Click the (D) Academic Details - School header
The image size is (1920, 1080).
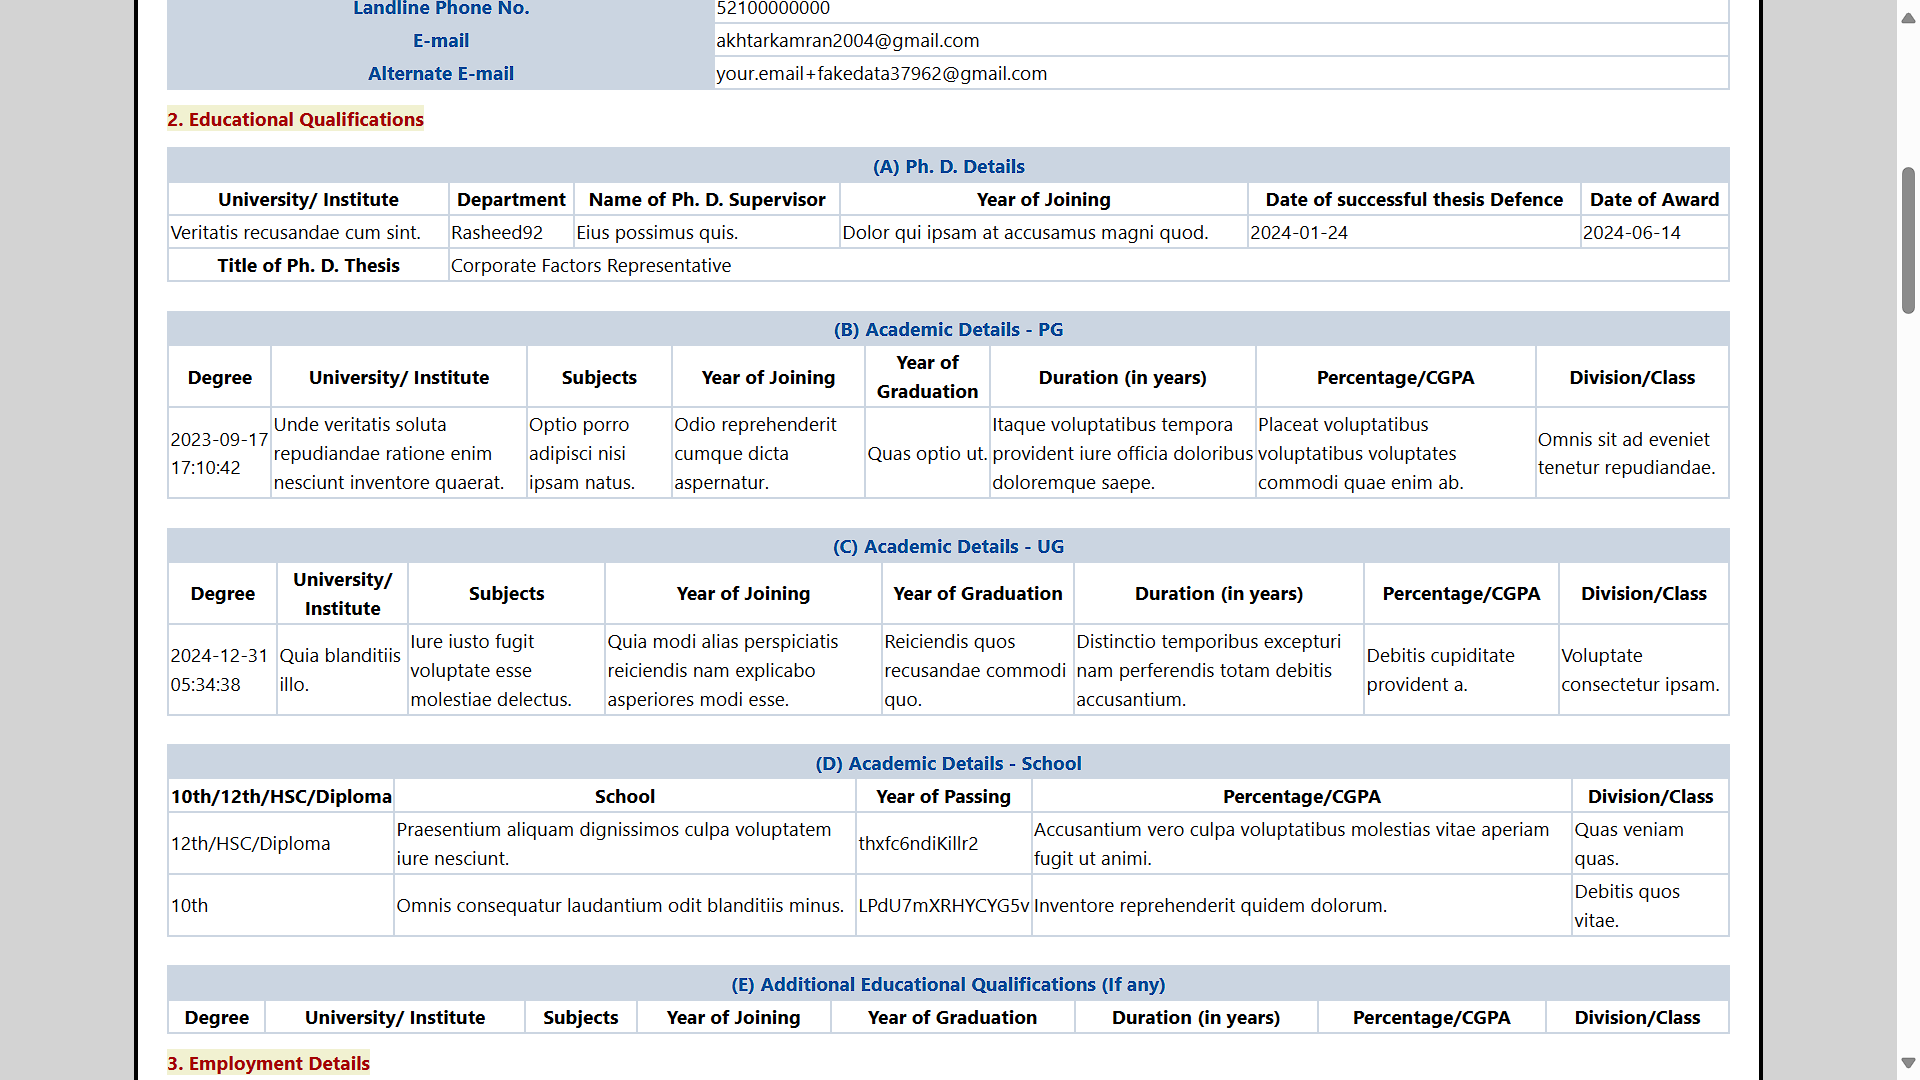(x=949, y=763)
